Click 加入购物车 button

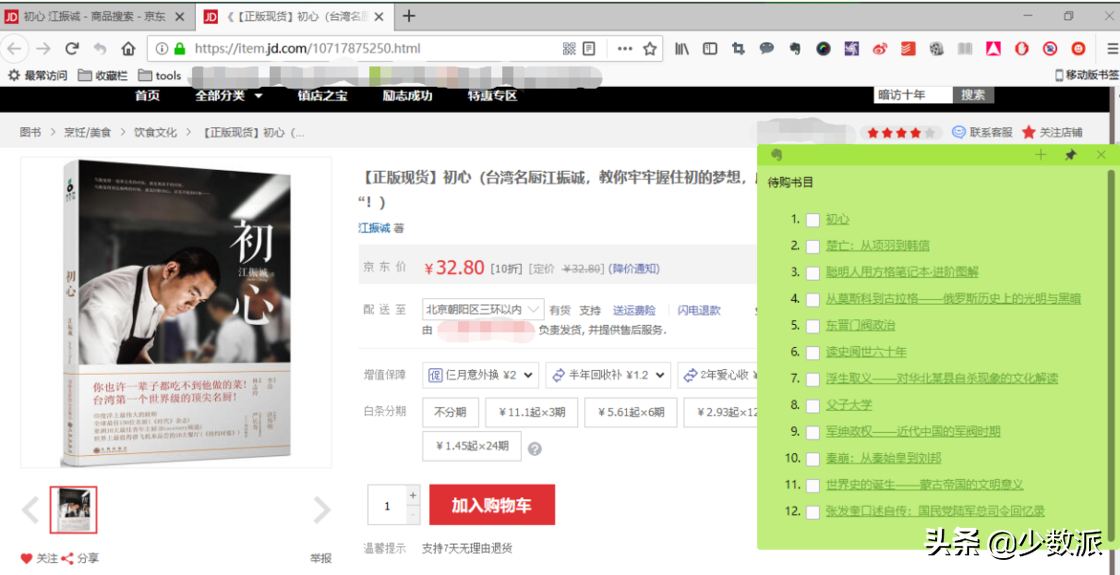tap(491, 506)
